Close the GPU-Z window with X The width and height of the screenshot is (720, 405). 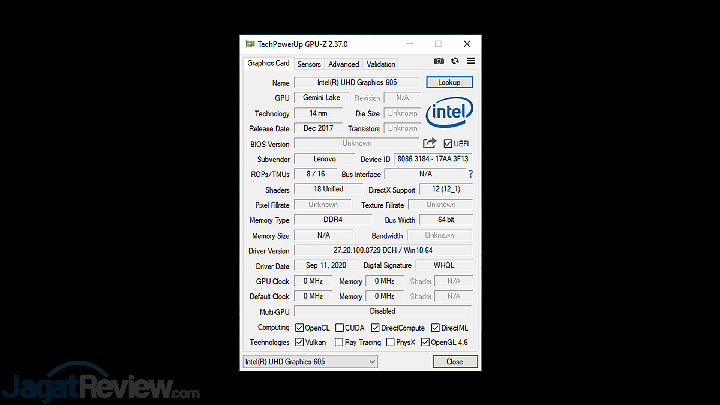[467, 44]
